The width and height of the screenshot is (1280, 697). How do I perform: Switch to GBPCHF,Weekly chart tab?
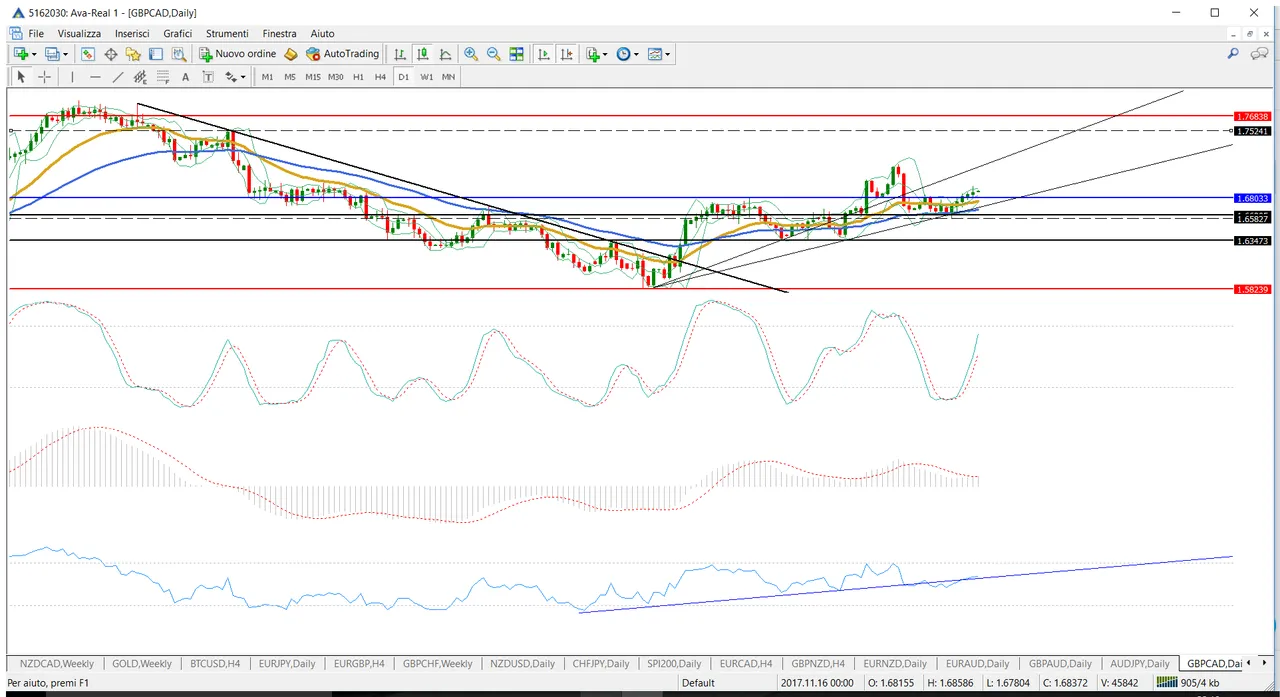438,663
